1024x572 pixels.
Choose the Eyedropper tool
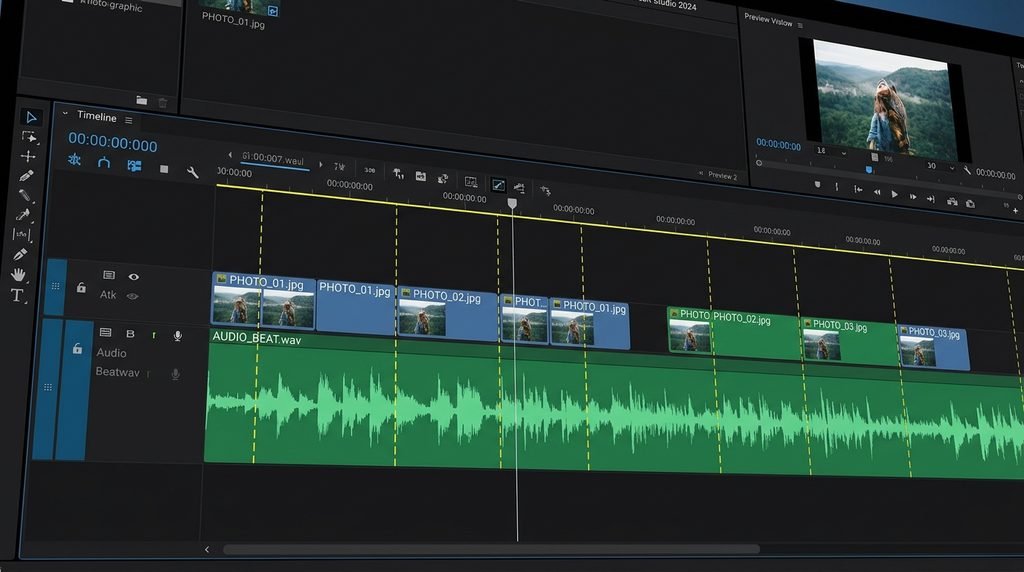[x=23, y=215]
